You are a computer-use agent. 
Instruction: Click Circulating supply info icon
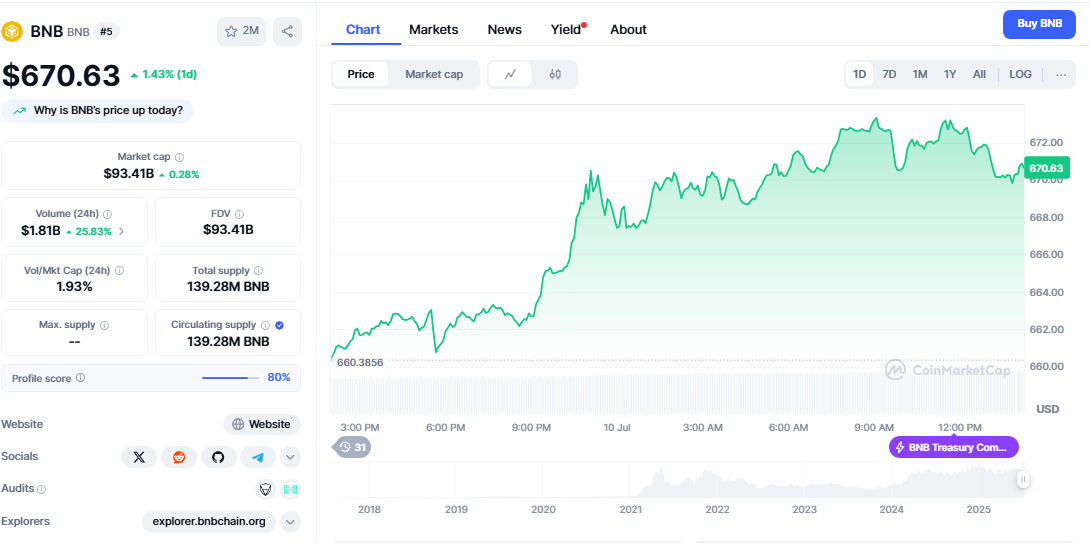(x=265, y=325)
